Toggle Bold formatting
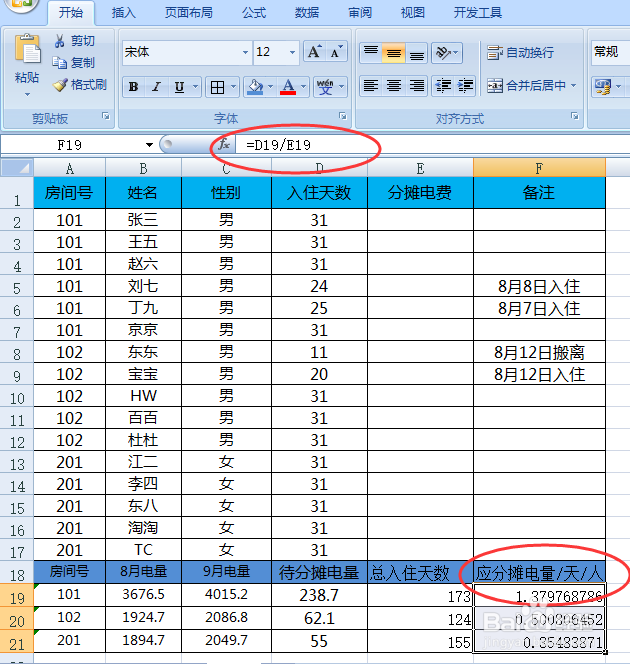 point(133,87)
